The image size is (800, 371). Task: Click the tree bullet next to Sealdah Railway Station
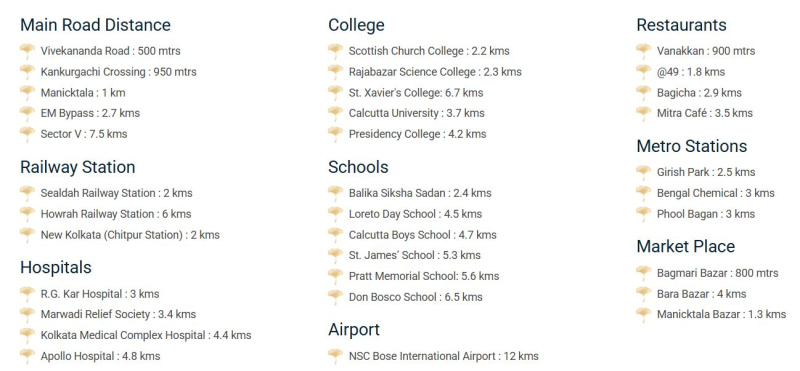pyautogui.click(x=27, y=193)
